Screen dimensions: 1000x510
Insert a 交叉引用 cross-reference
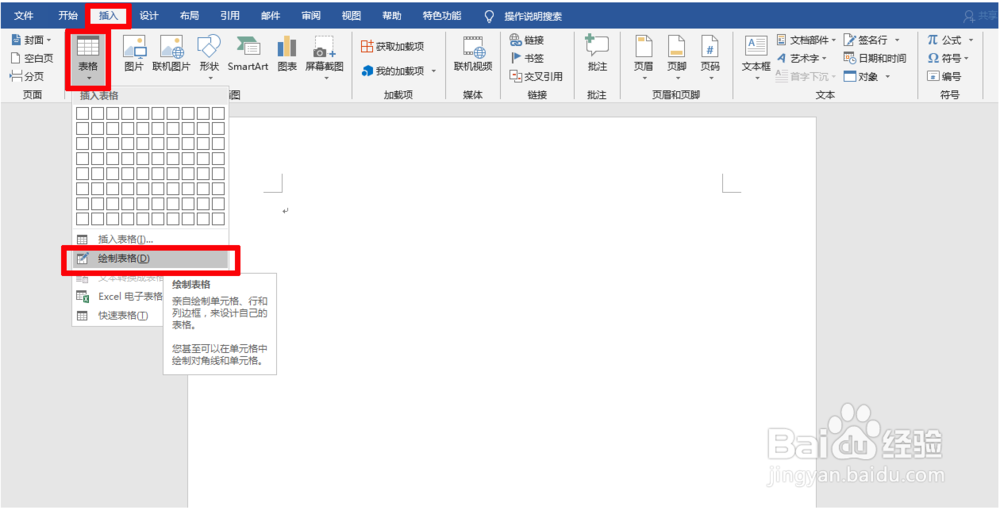(x=536, y=76)
